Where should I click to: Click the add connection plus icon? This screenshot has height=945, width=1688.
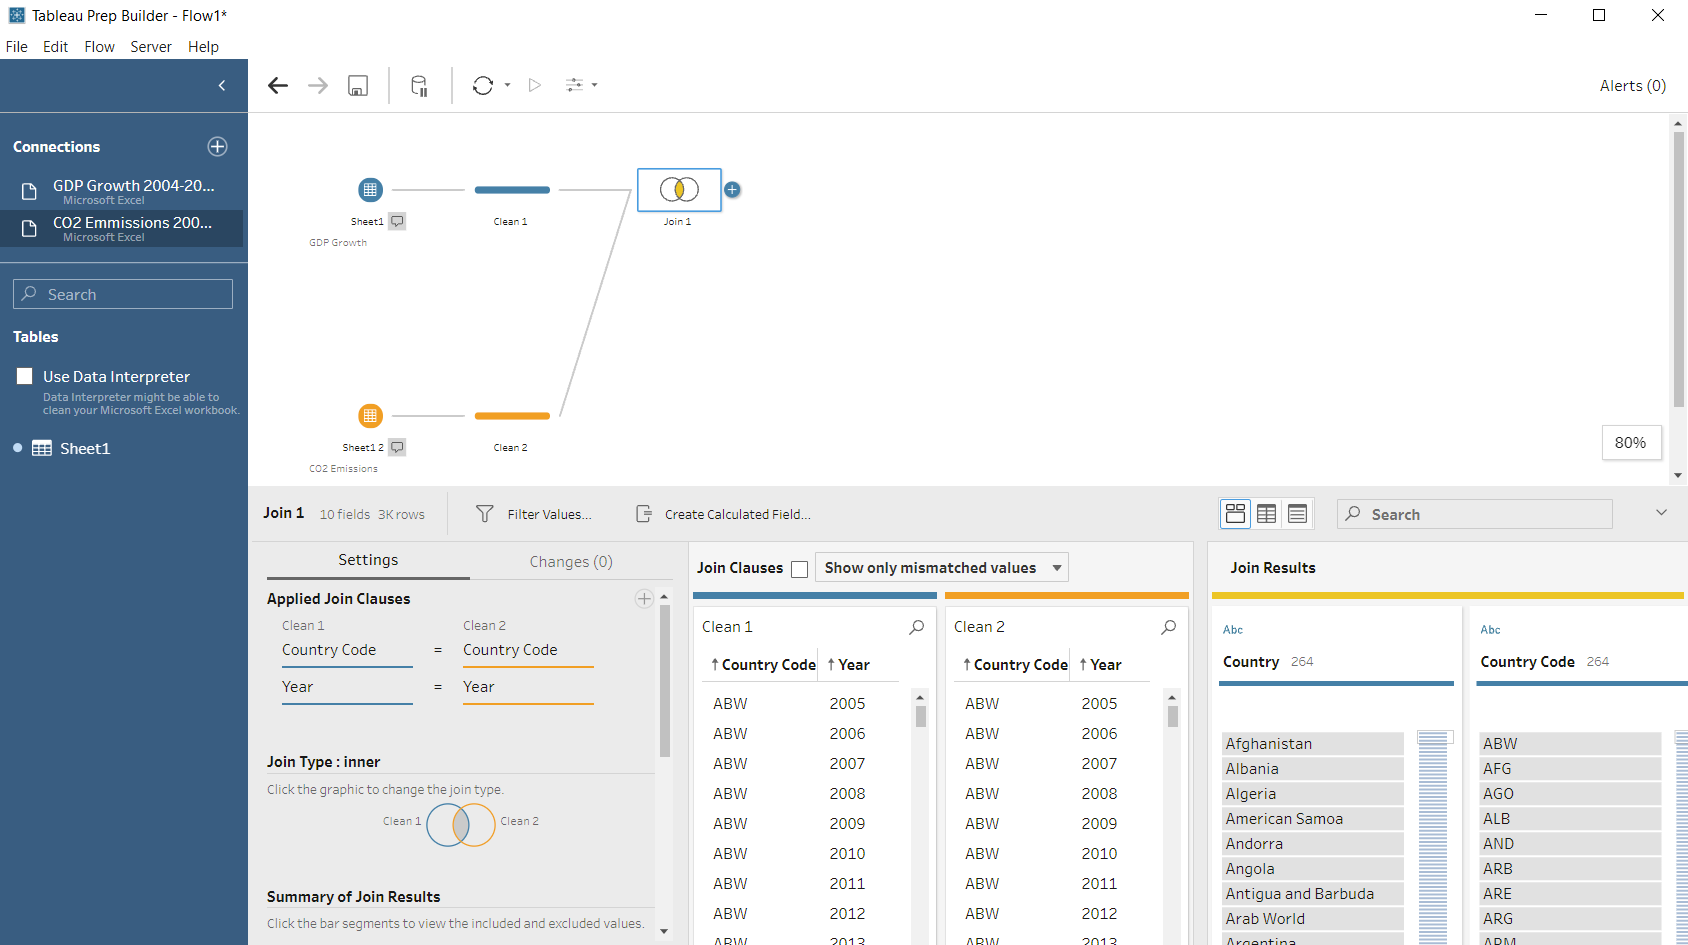pos(217,147)
